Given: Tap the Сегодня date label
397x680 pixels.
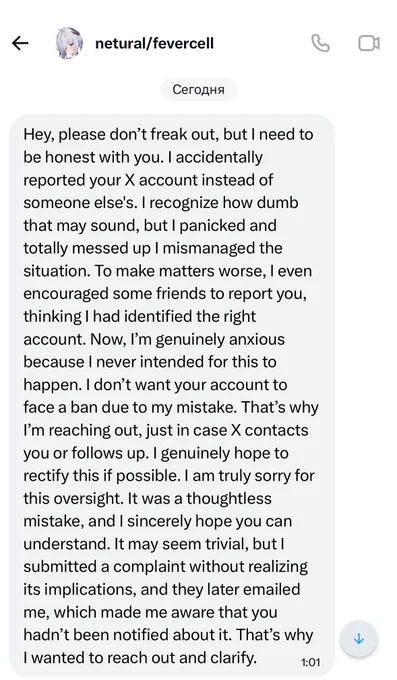Looking at the screenshot, I should coord(198,89).
